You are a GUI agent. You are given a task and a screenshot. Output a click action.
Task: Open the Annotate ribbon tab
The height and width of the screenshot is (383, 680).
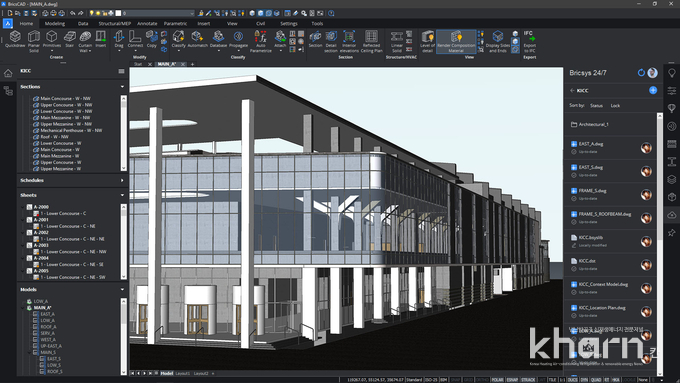pyautogui.click(x=147, y=23)
